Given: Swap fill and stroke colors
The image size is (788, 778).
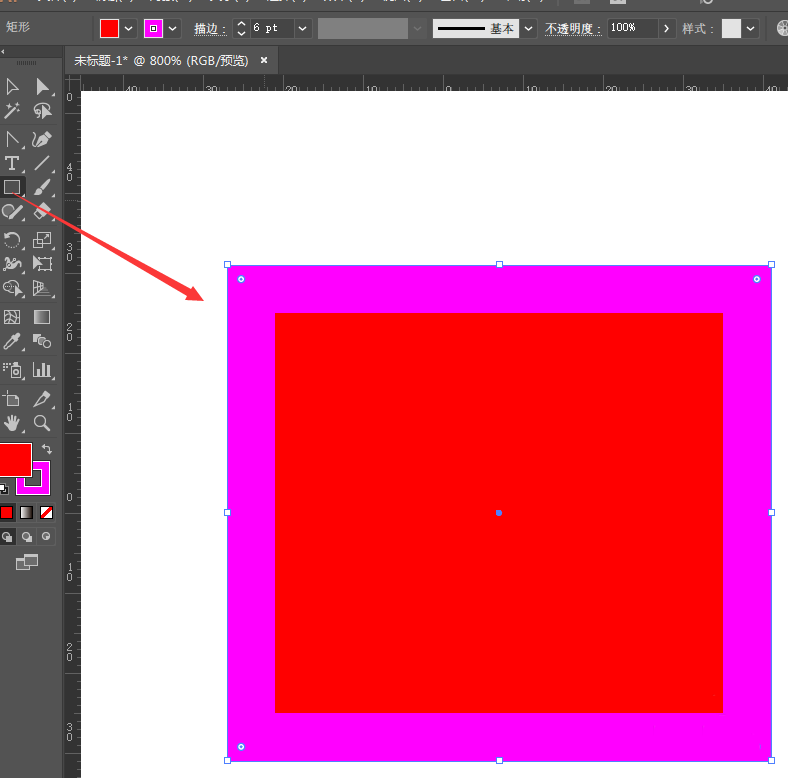Looking at the screenshot, I should pos(47,449).
